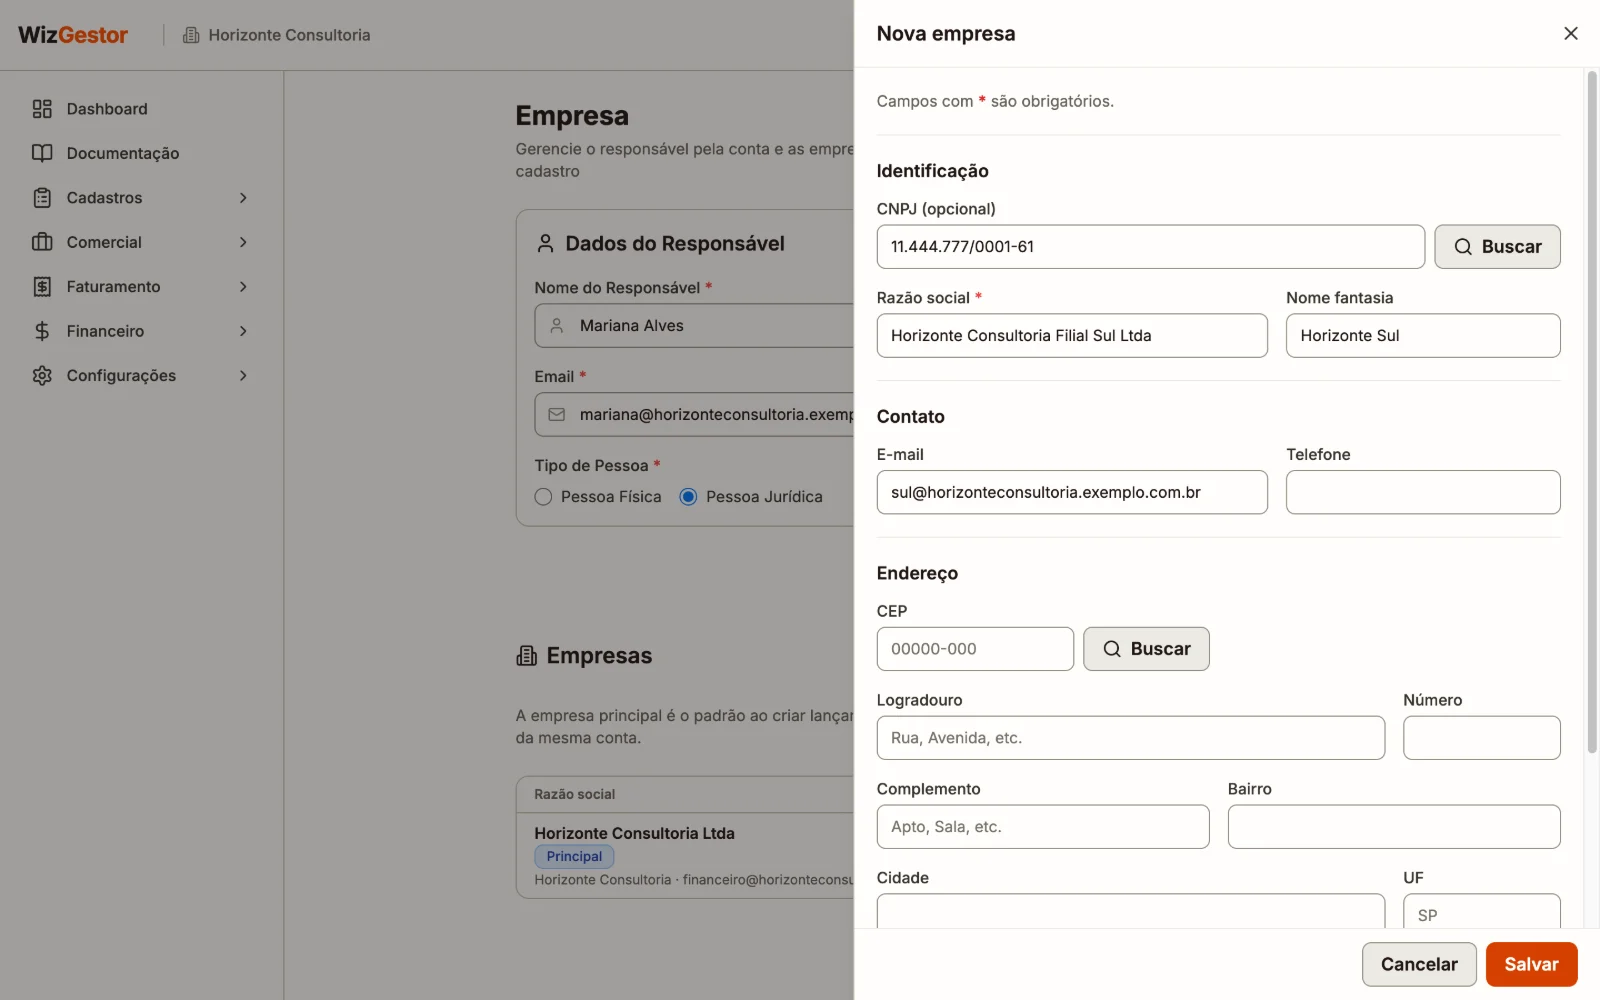Click the E-mail field in Contato section
The height and width of the screenshot is (1000, 1600).
click(1072, 492)
